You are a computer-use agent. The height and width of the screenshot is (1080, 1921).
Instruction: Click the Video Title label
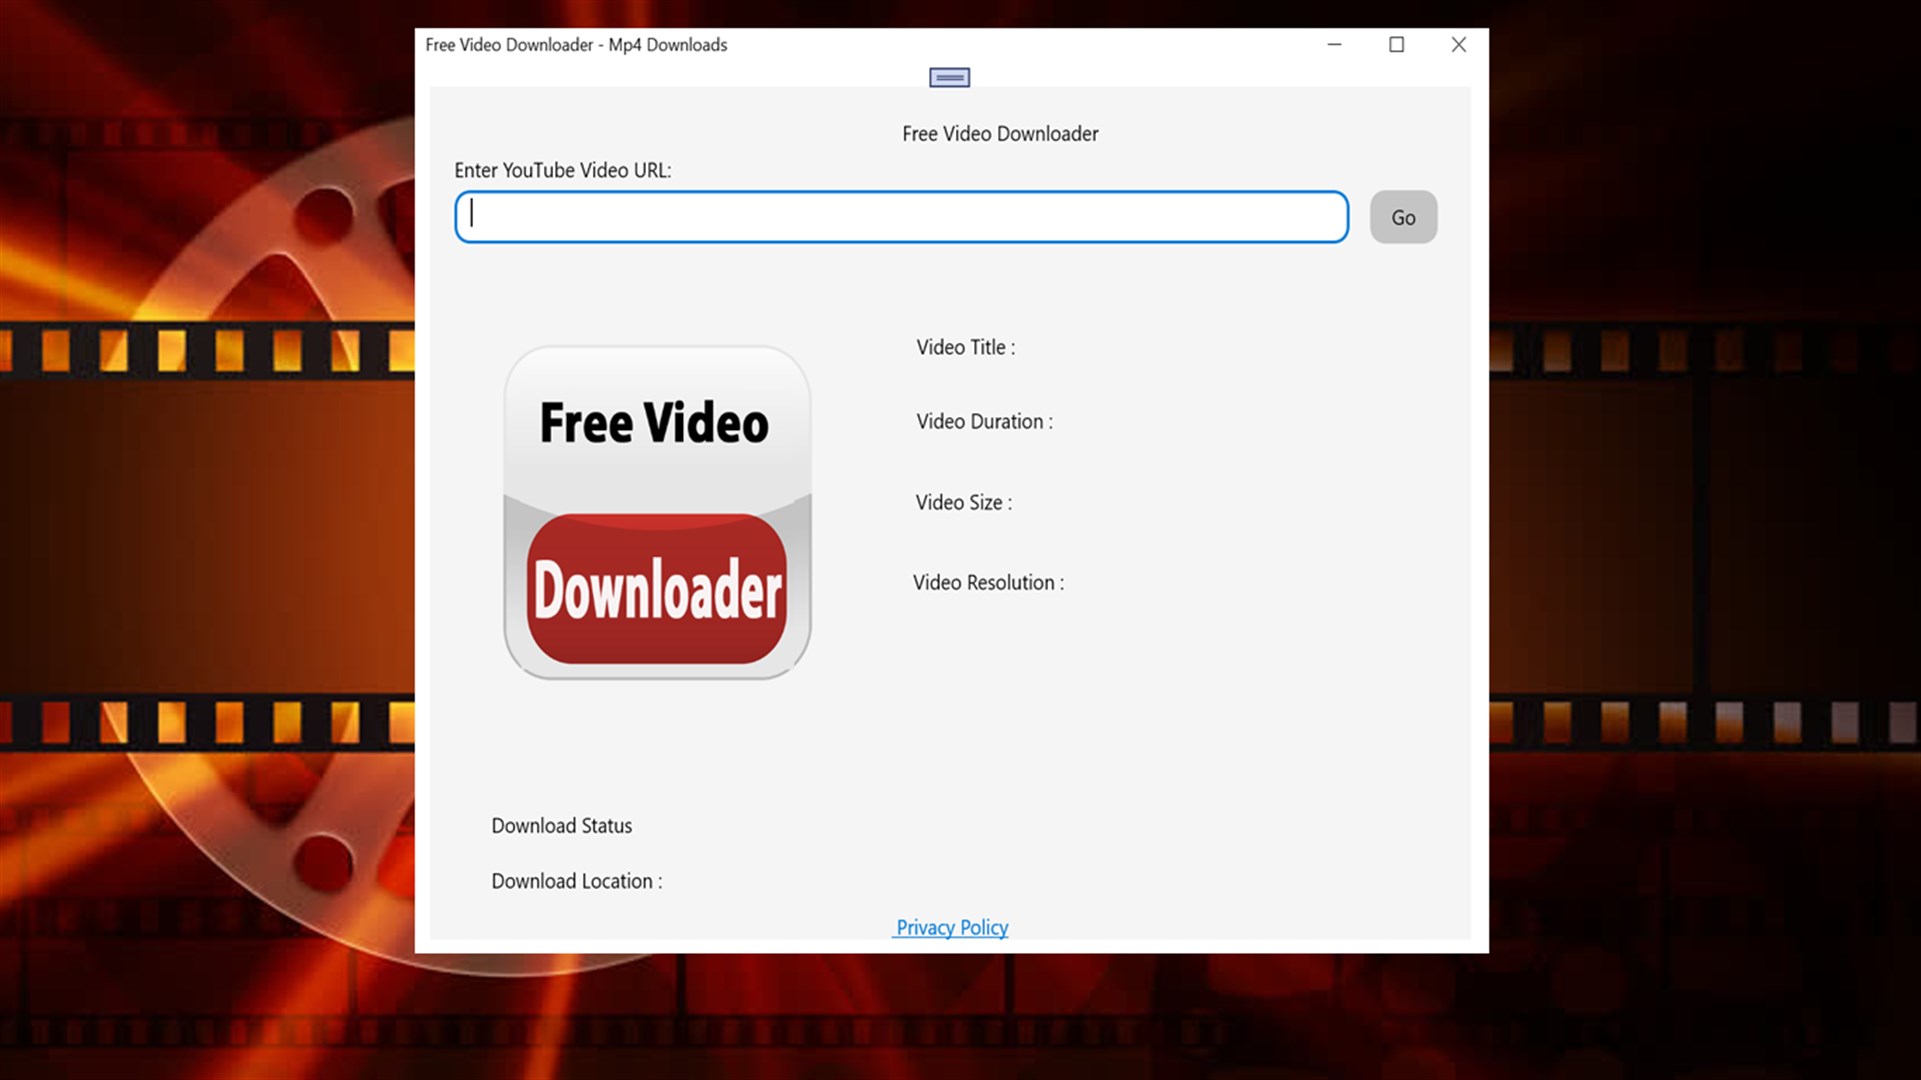pos(965,347)
